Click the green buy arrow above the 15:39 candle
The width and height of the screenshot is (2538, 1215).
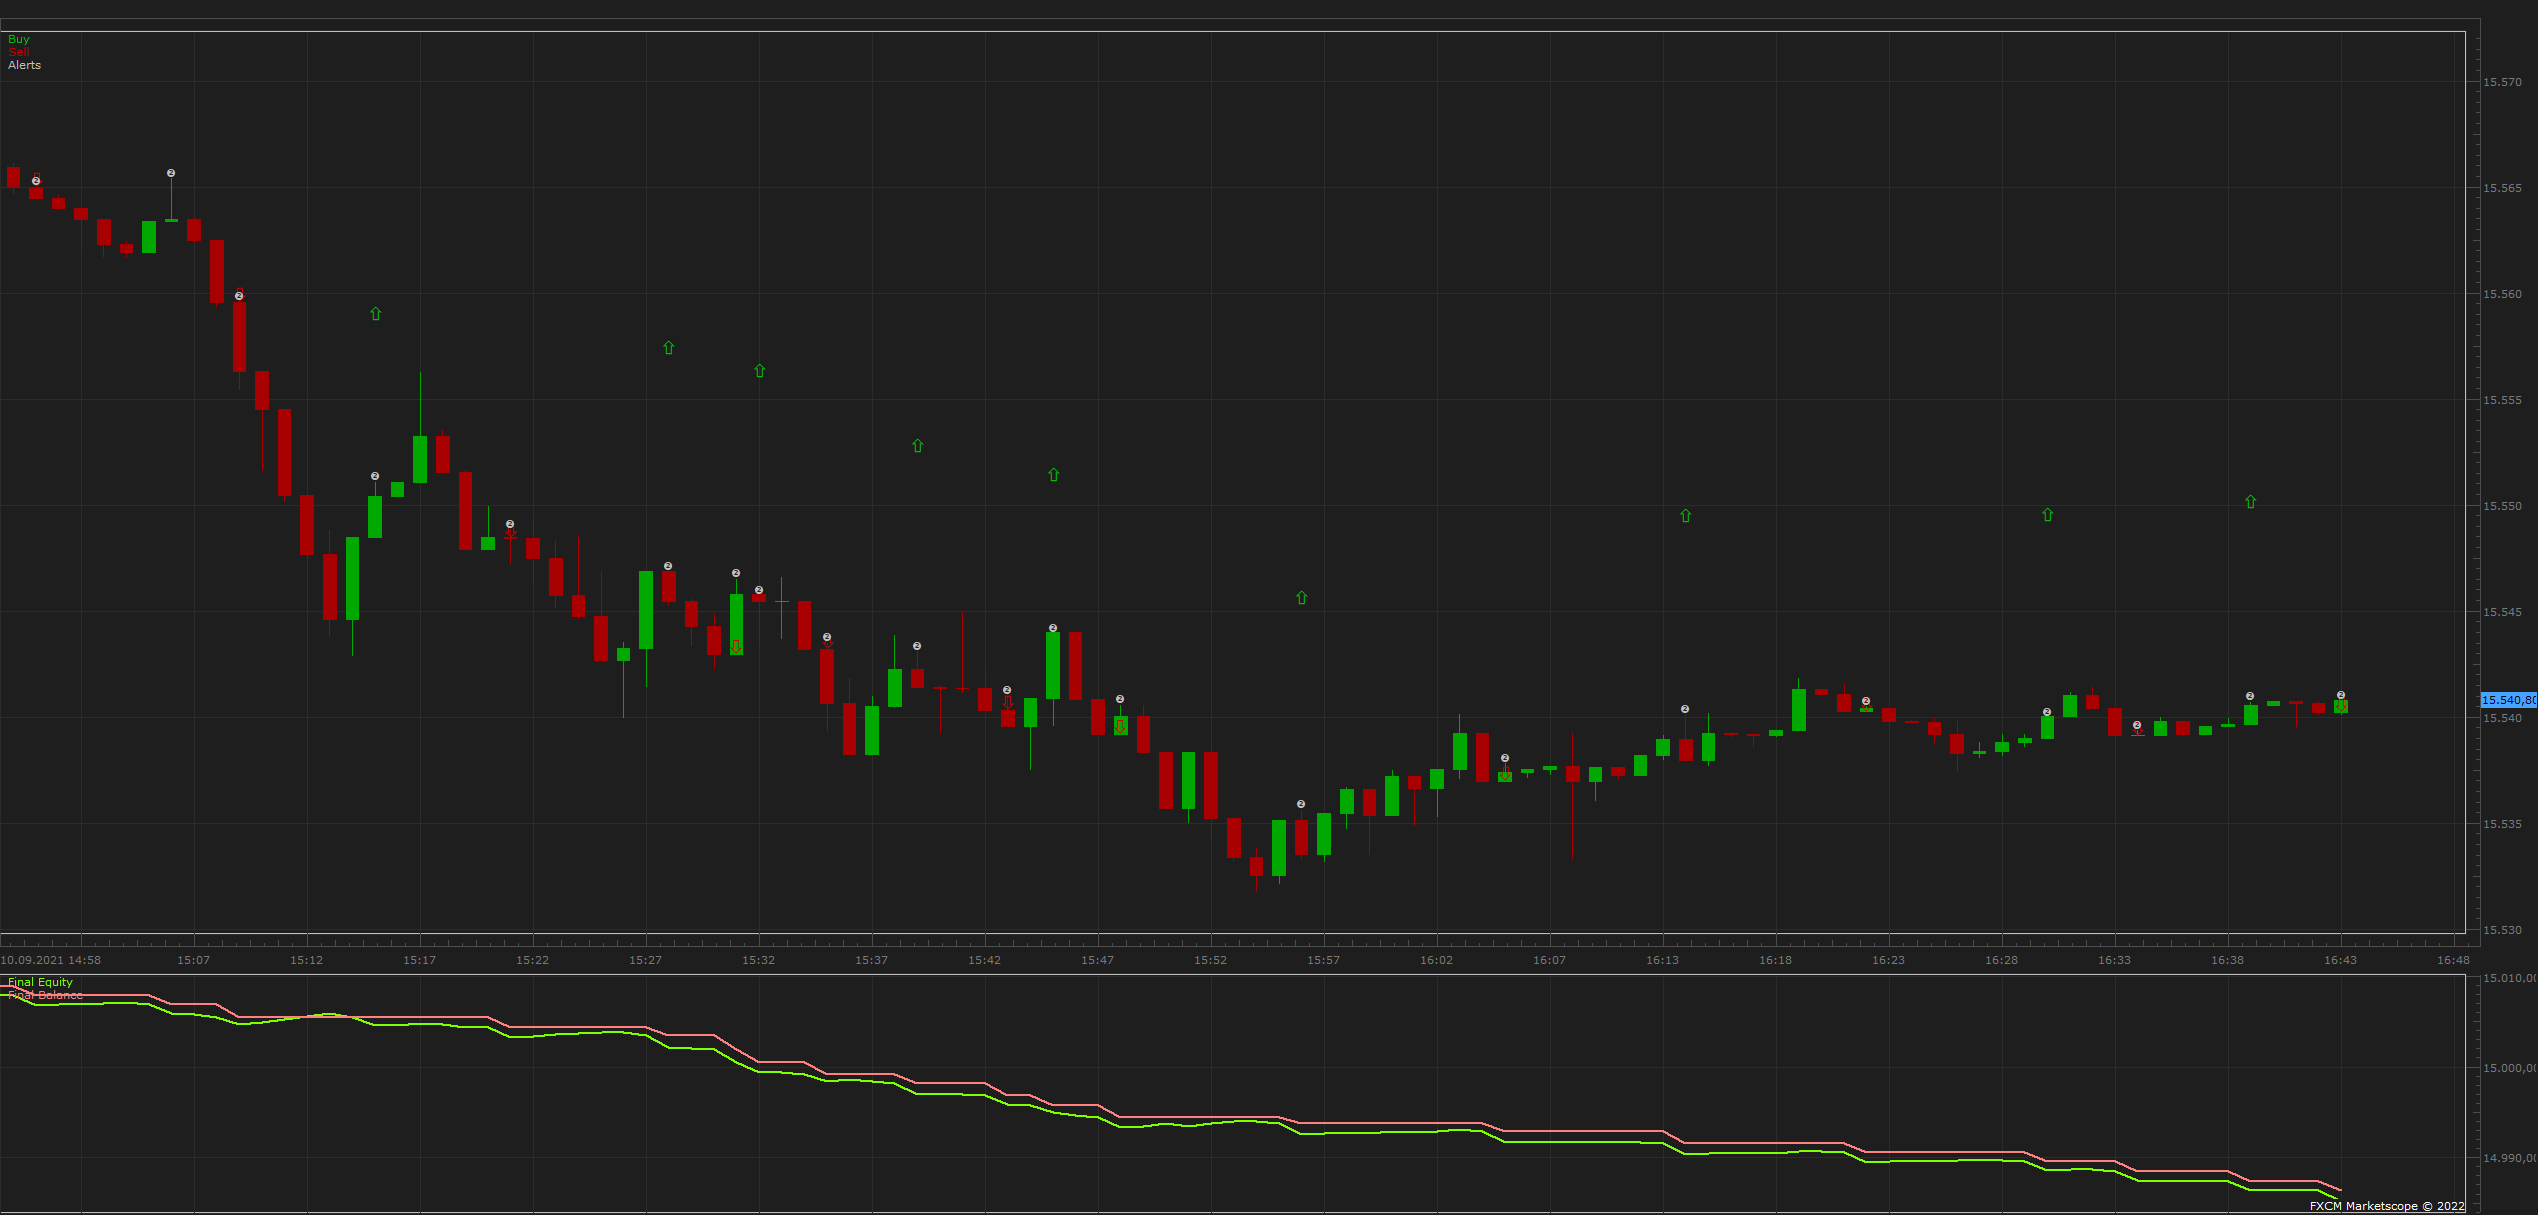click(x=918, y=446)
